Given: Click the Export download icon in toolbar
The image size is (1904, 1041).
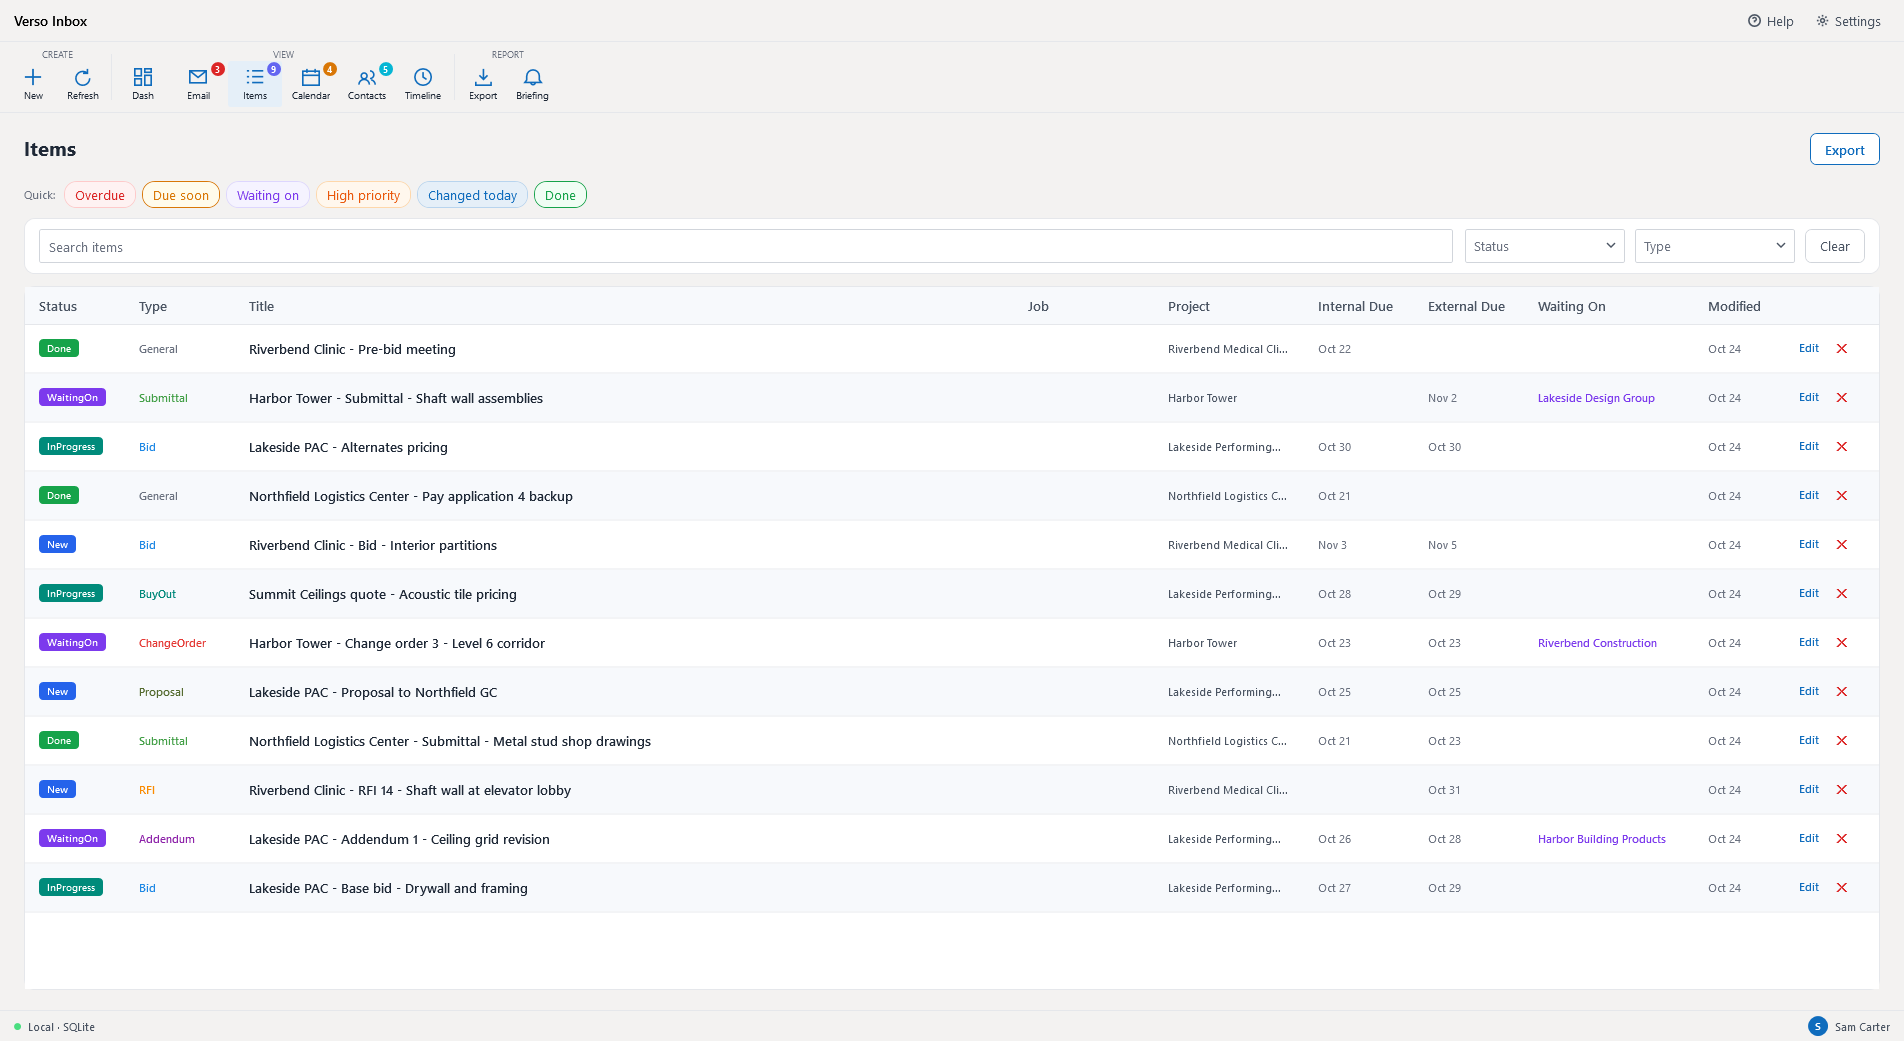Looking at the screenshot, I should coord(483,77).
